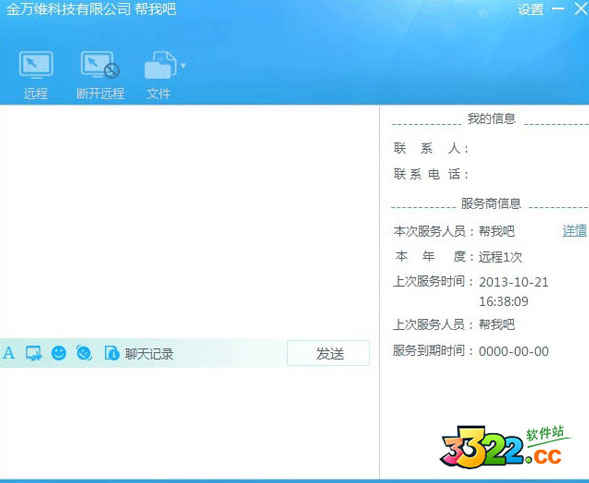Start a remote session with 远程 icon
This screenshot has height=483, width=589.
point(36,65)
